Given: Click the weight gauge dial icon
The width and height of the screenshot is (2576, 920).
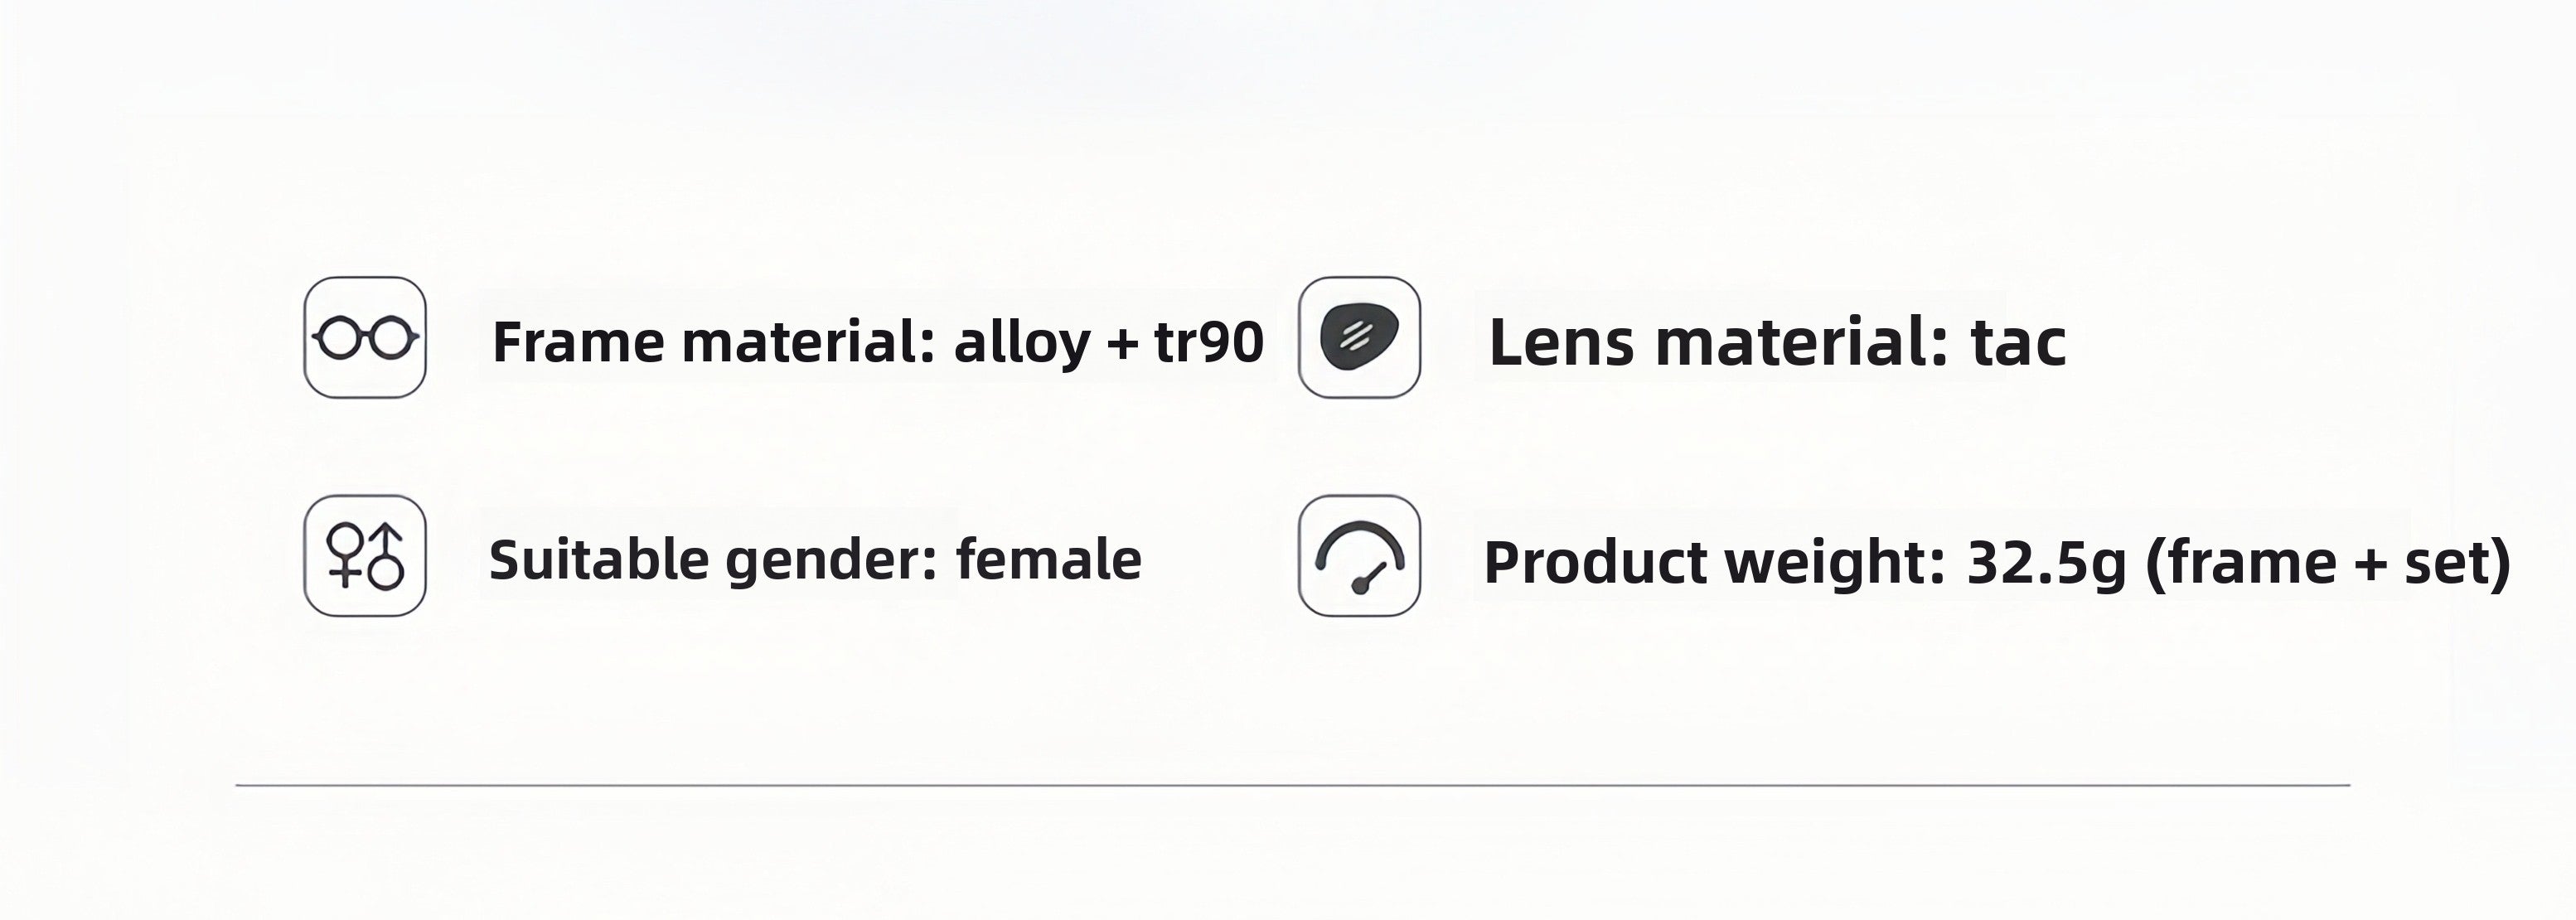Looking at the screenshot, I should coord(1359,556).
